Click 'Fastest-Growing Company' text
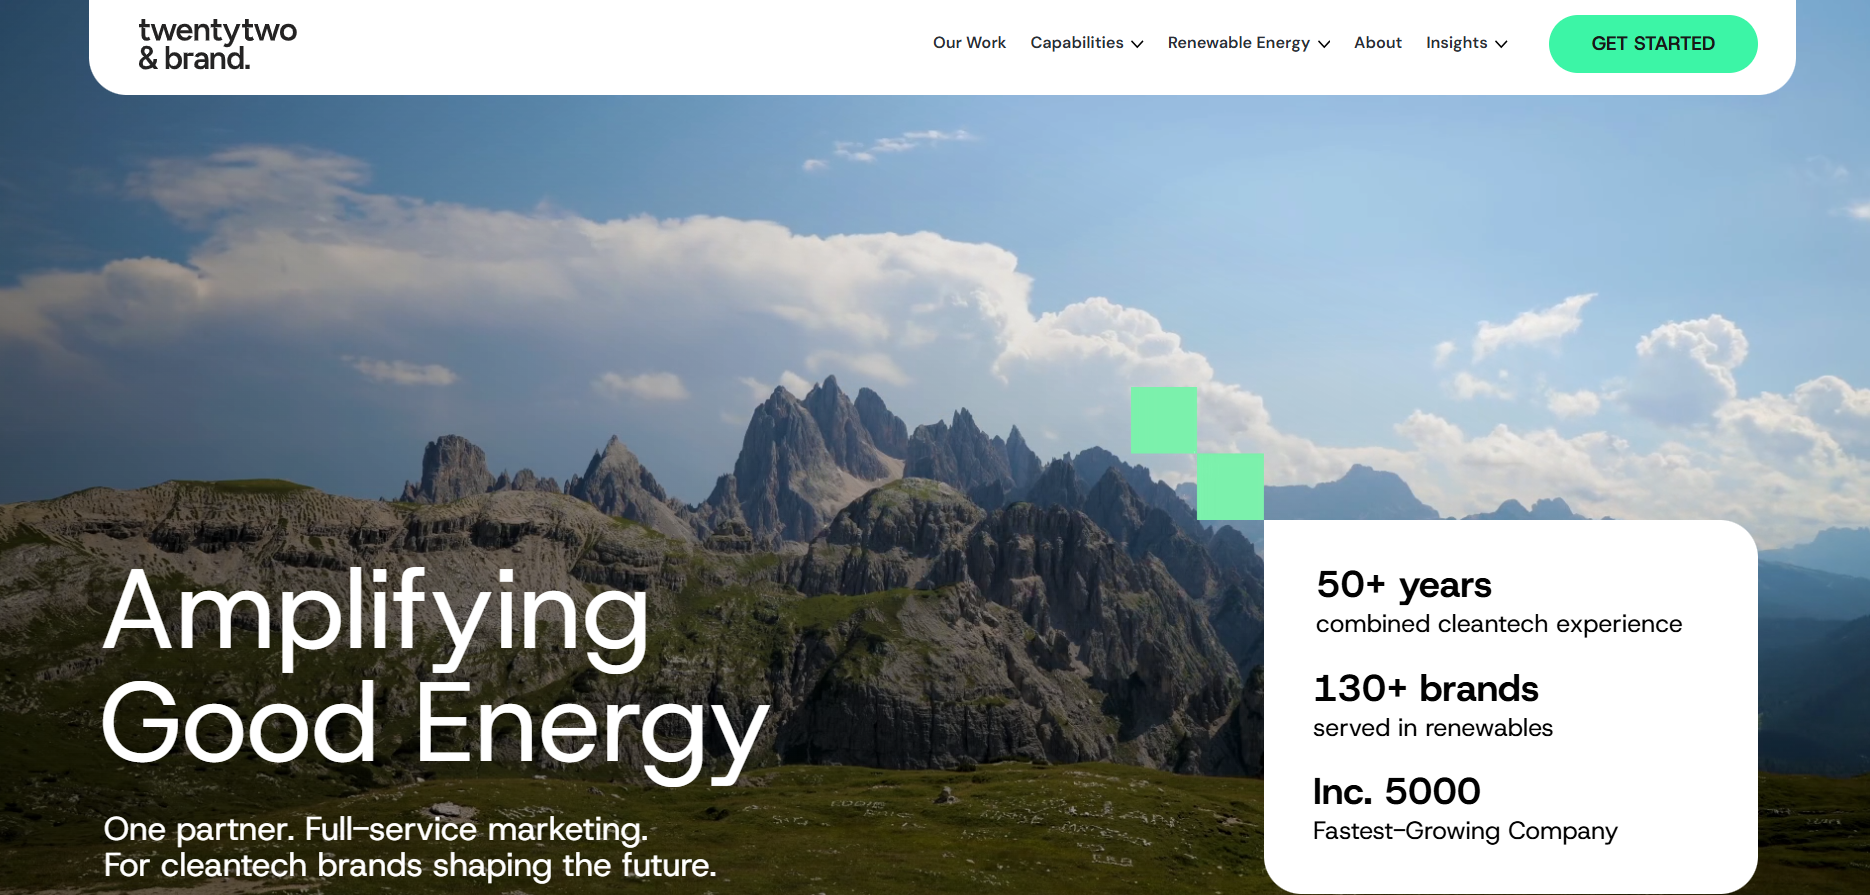 coord(1465,831)
